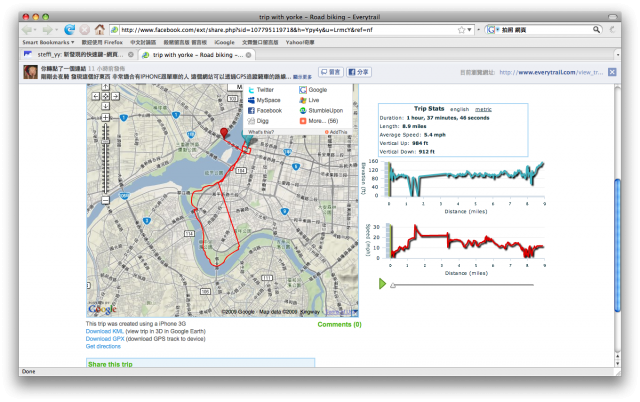Open the back history dropdown arrow

click(x=35, y=30)
